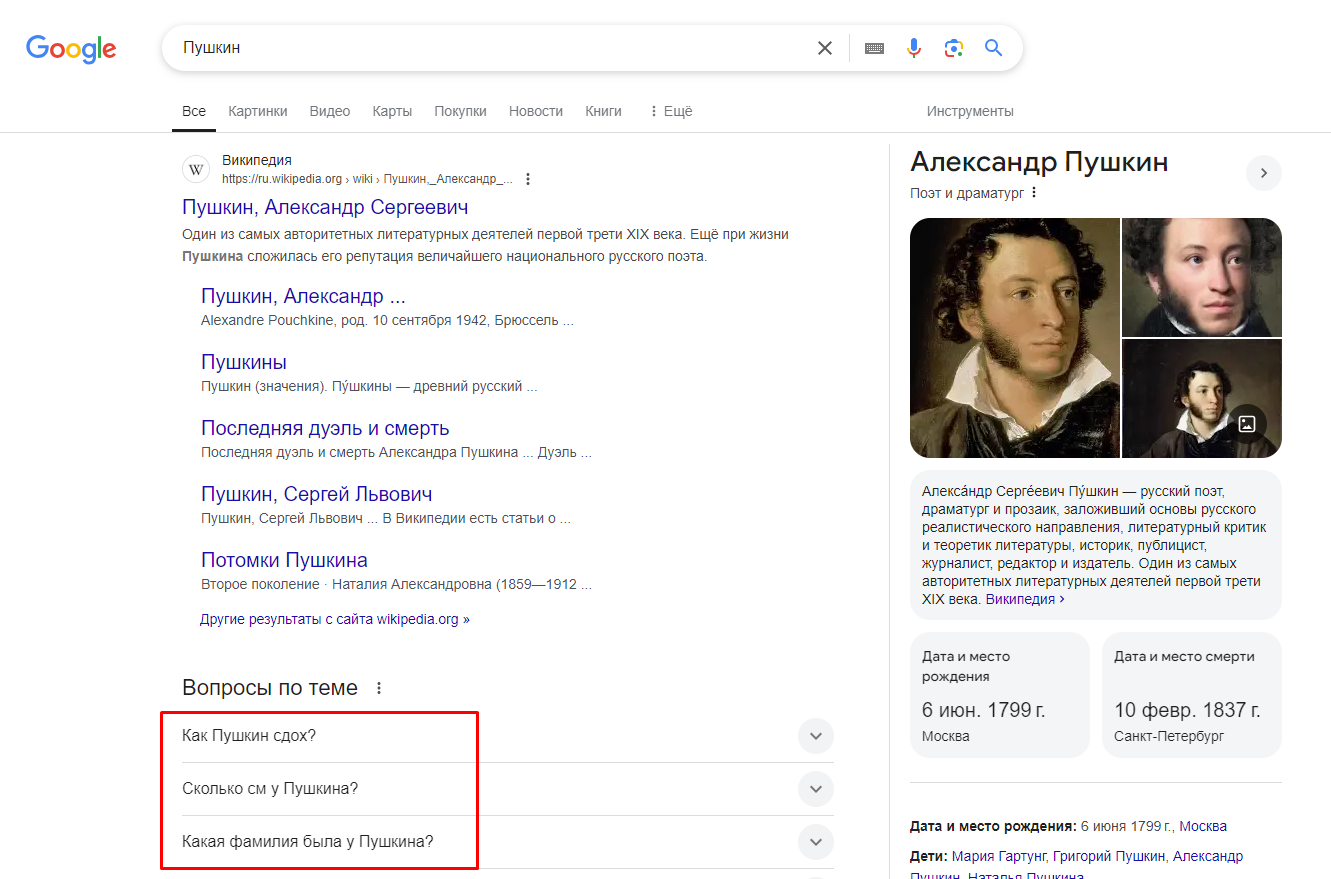Expand question Как Пушкин сдох?
The image size is (1331, 879).
pyautogui.click(x=508, y=736)
